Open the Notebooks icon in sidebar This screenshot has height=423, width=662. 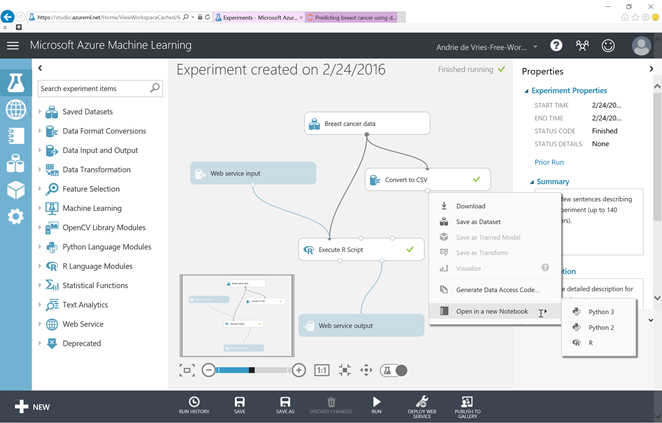tap(16, 136)
